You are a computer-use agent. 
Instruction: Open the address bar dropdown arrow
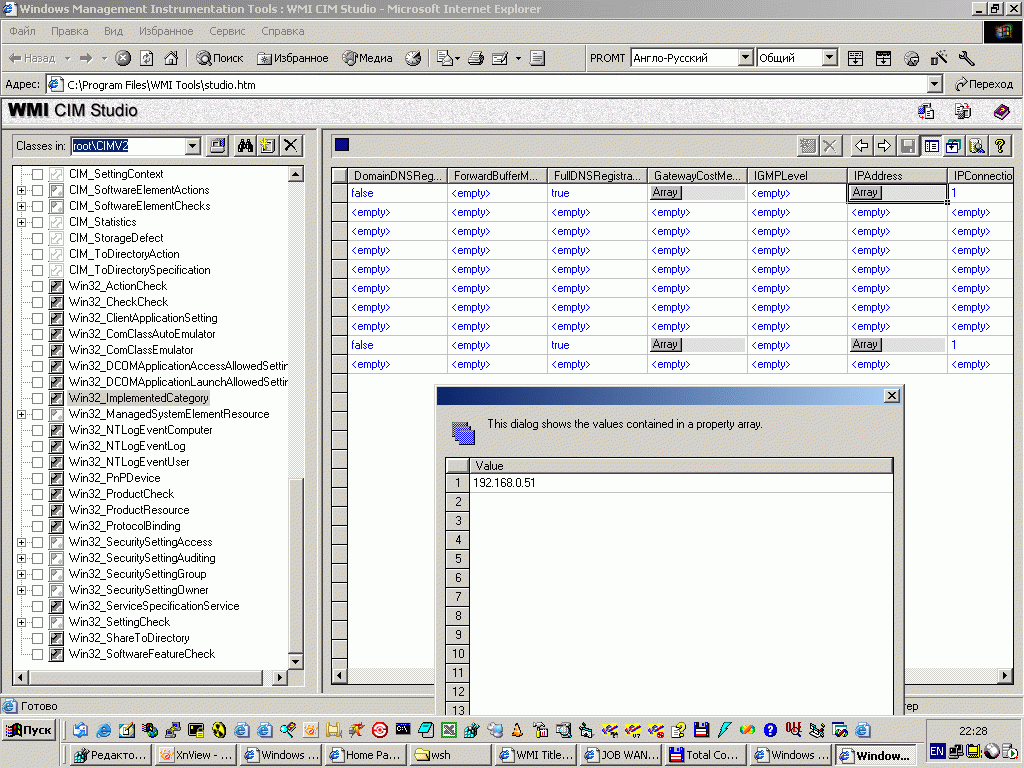click(935, 84)
